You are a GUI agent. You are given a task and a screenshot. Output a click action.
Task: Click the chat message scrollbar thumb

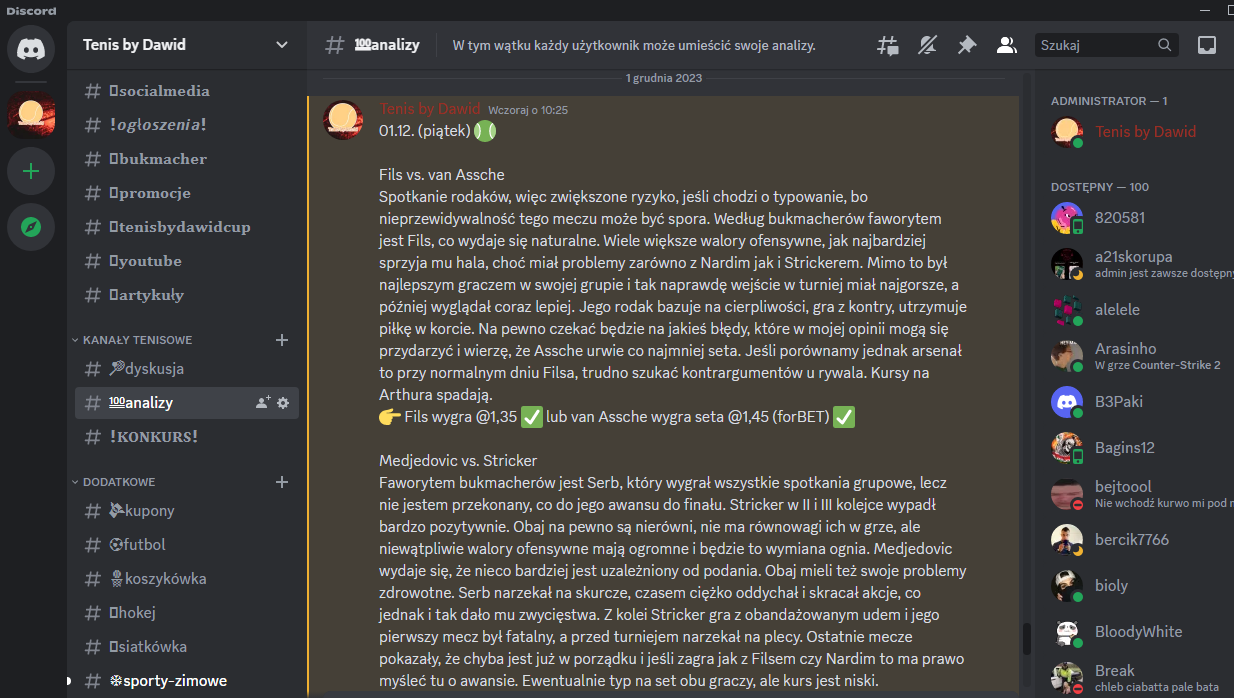click(1024, 638)
